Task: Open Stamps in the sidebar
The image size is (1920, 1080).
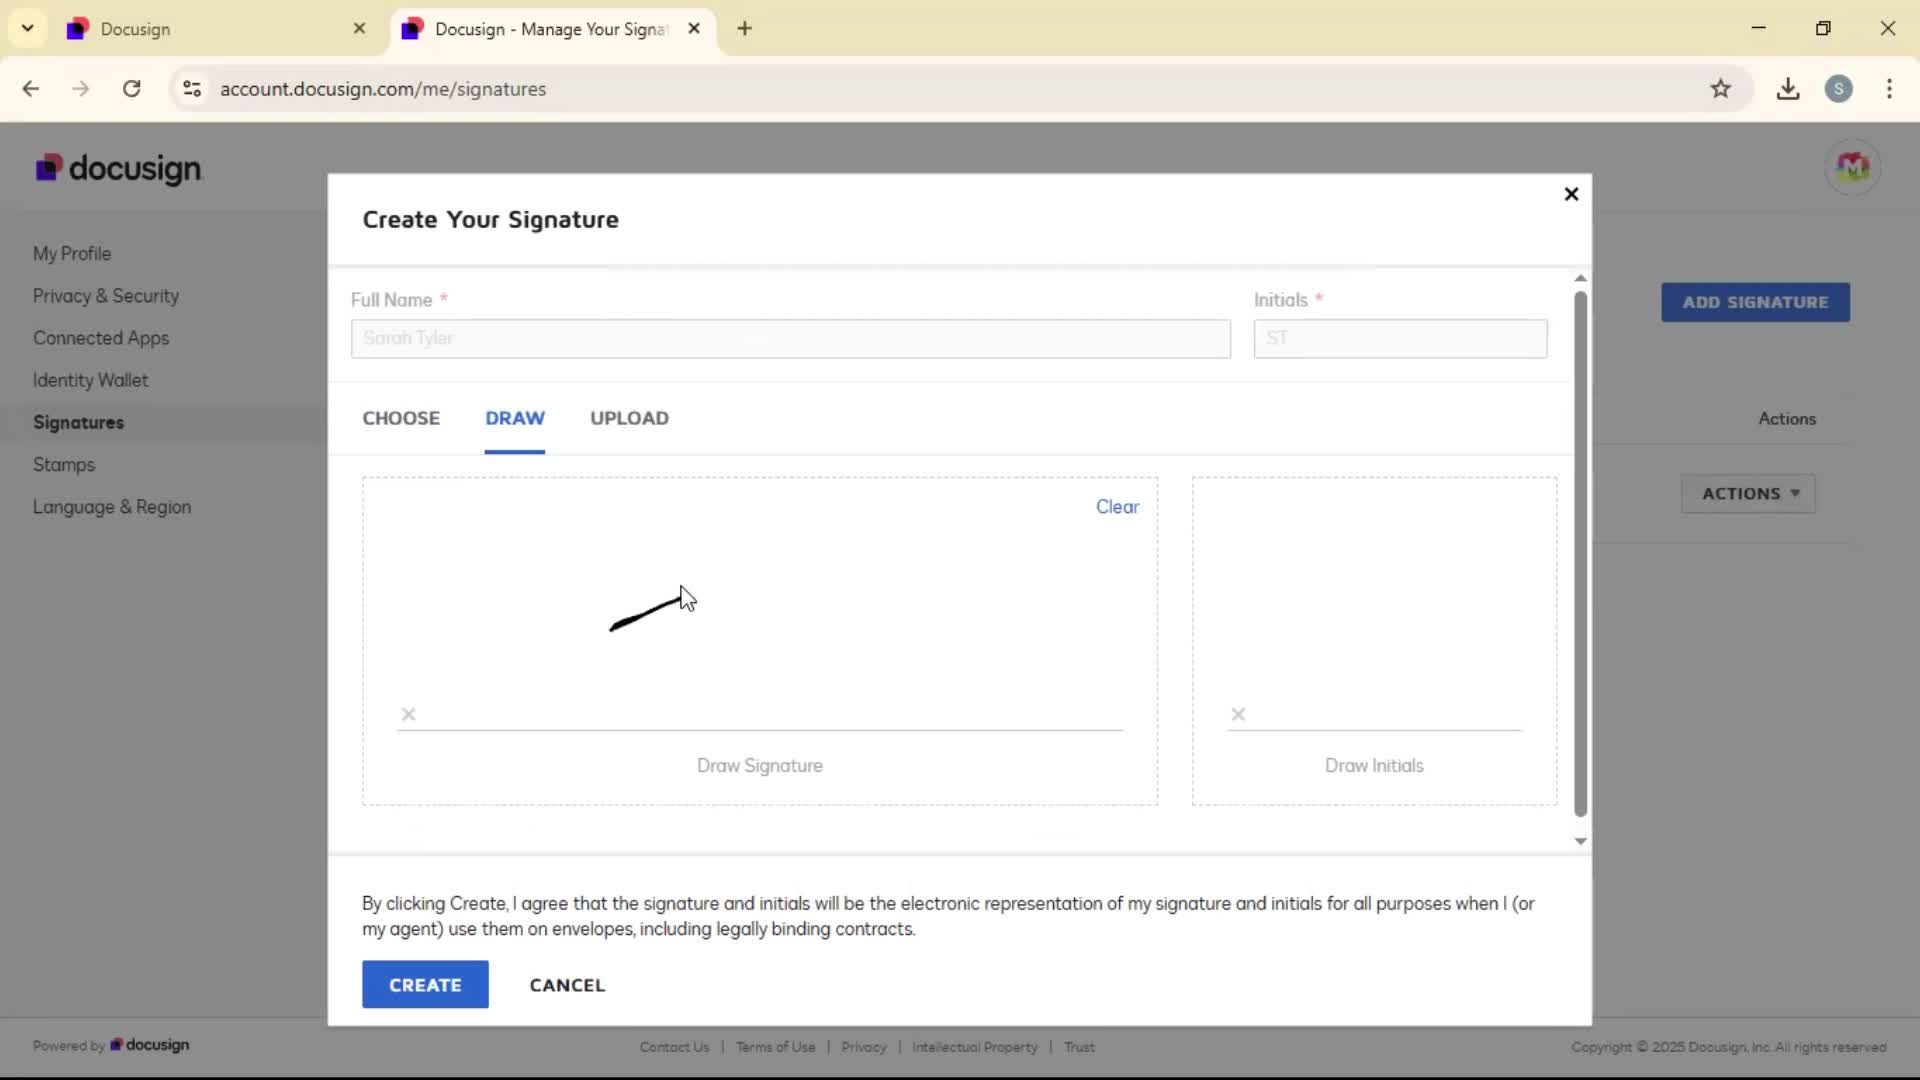Action: tap(64, 465)
